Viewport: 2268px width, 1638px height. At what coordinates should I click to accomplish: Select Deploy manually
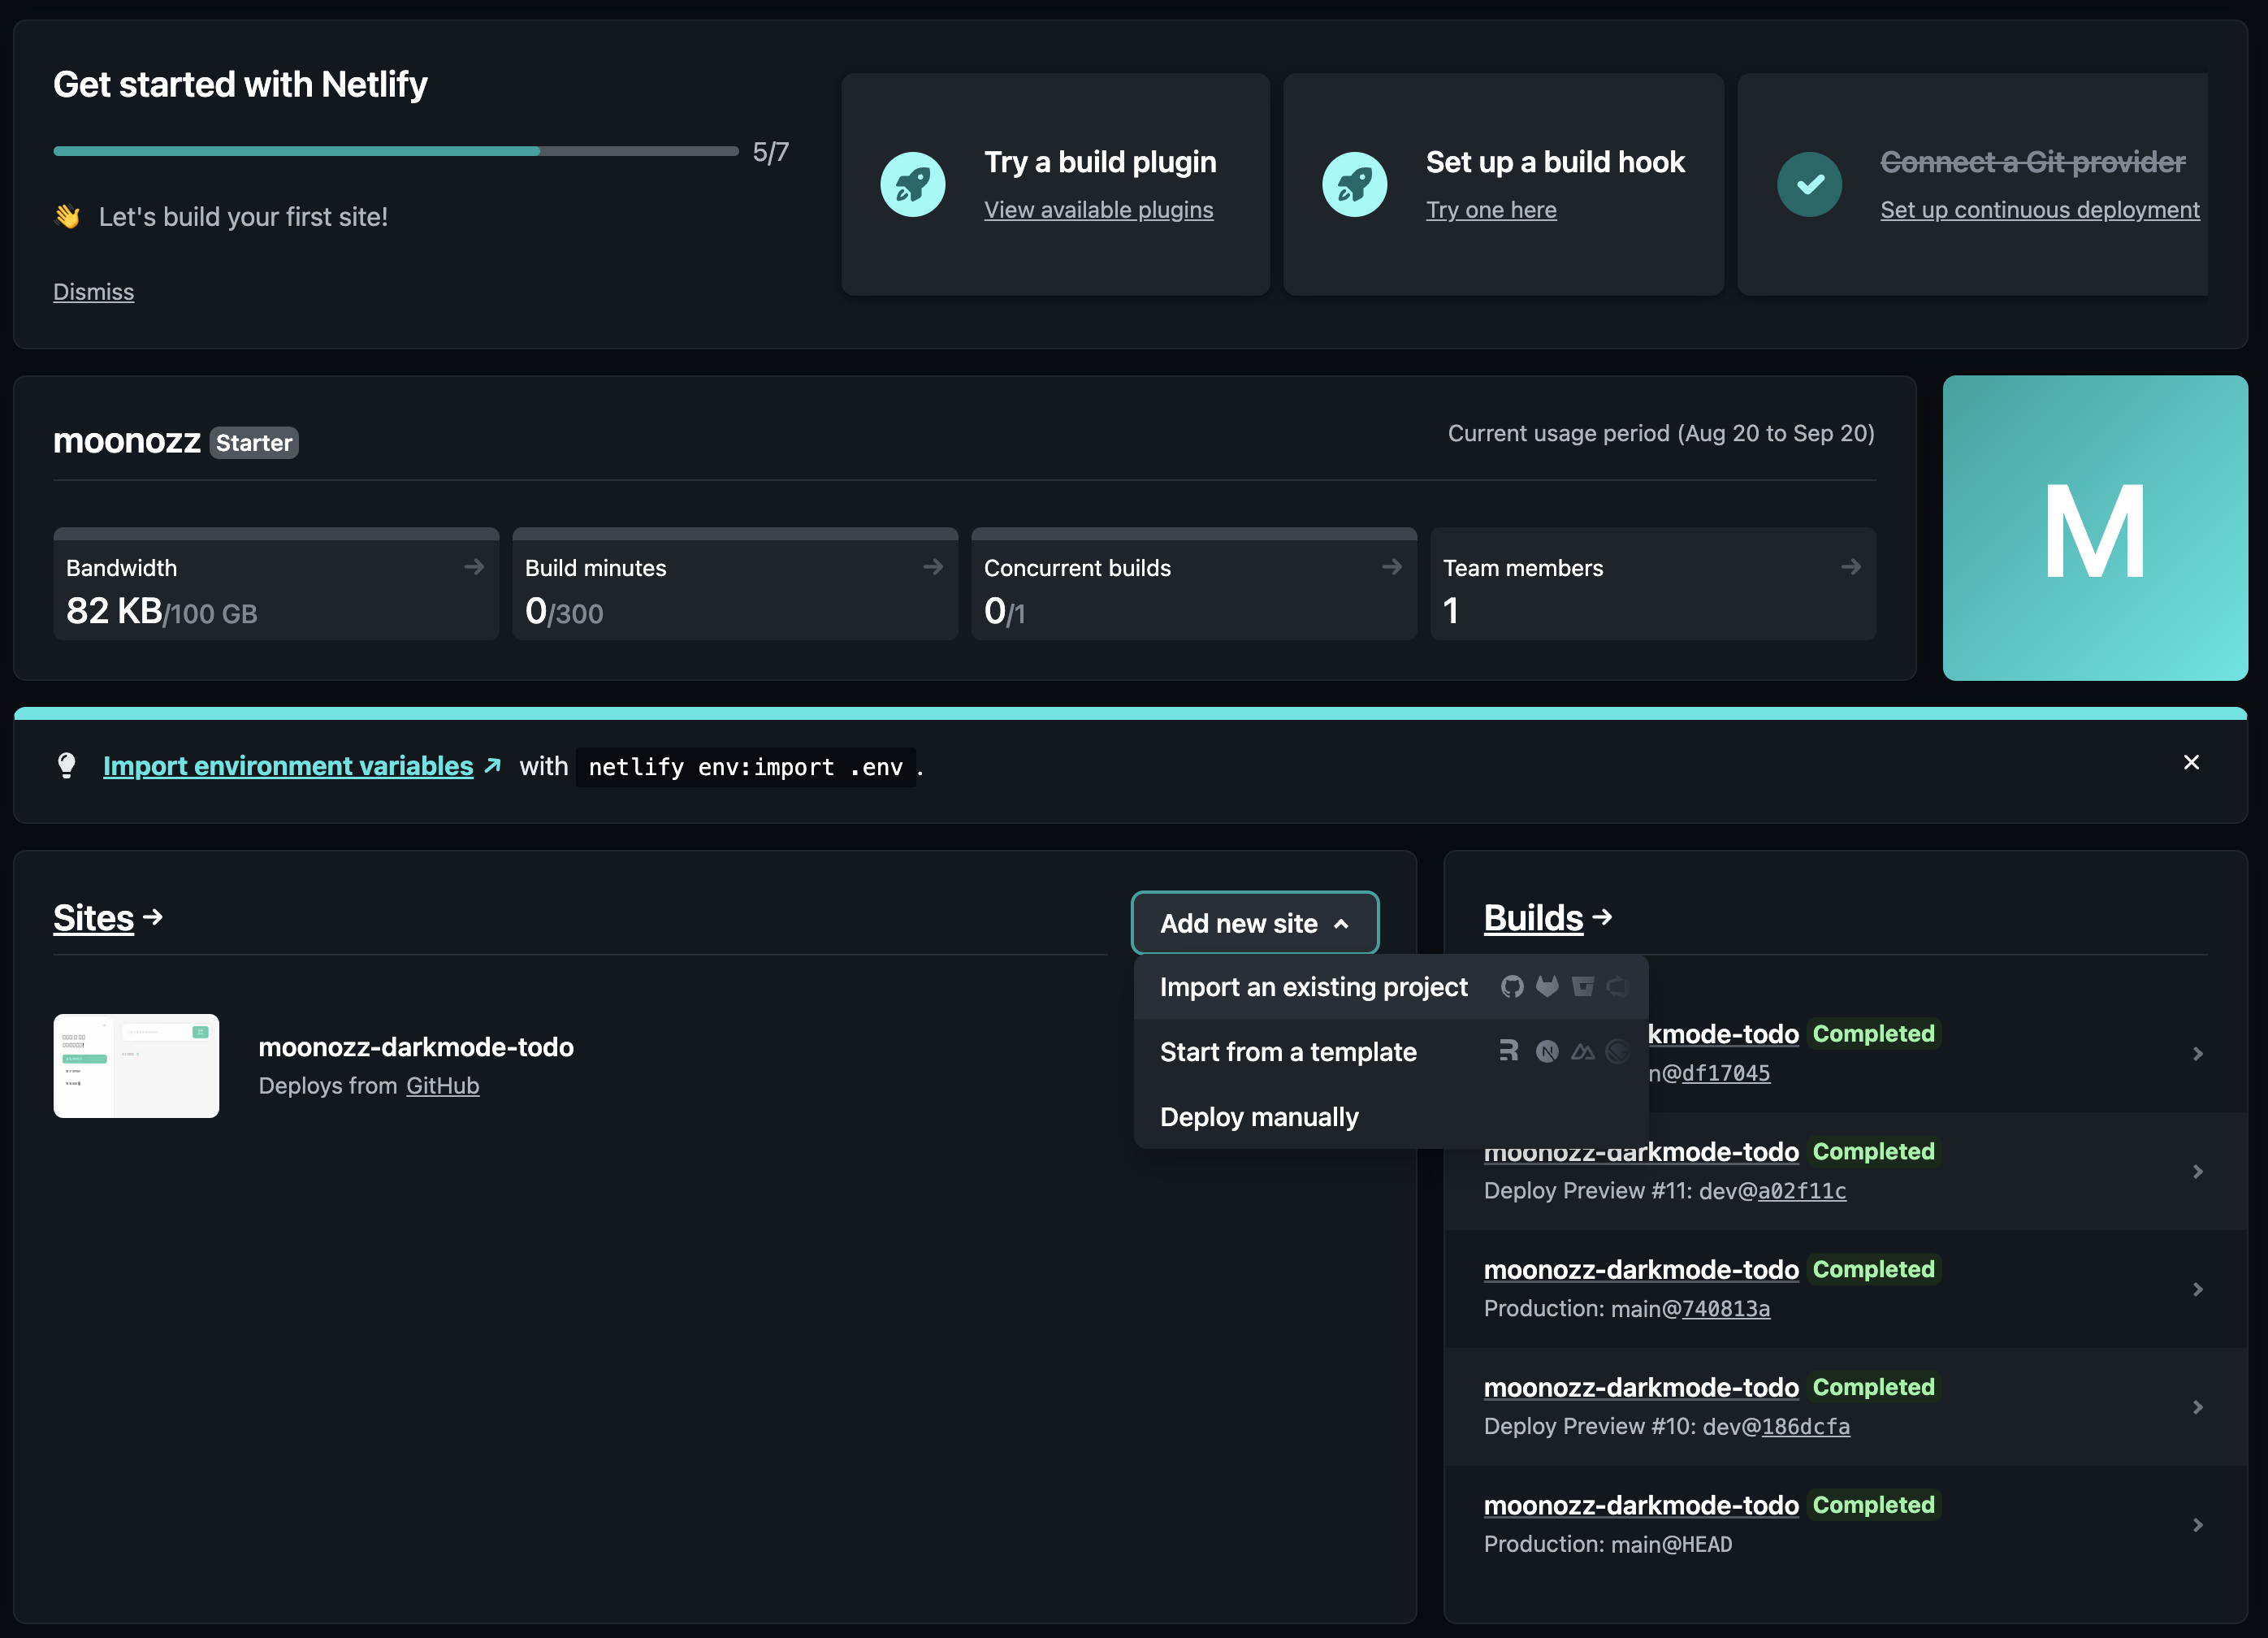pyautogui.click(x=1391, y=1117)
